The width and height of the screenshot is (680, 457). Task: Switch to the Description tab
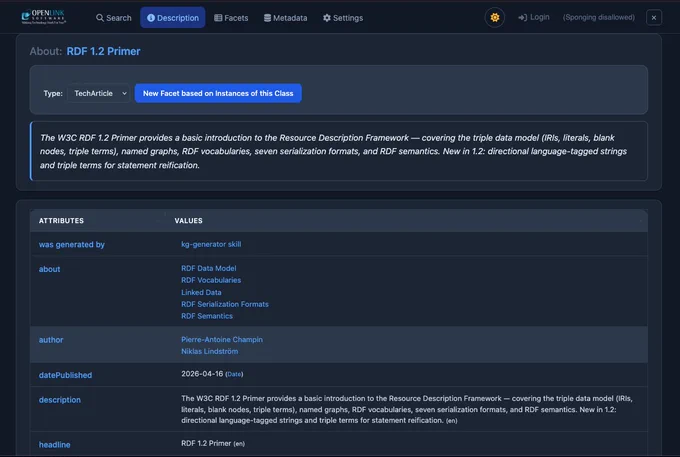173,18
